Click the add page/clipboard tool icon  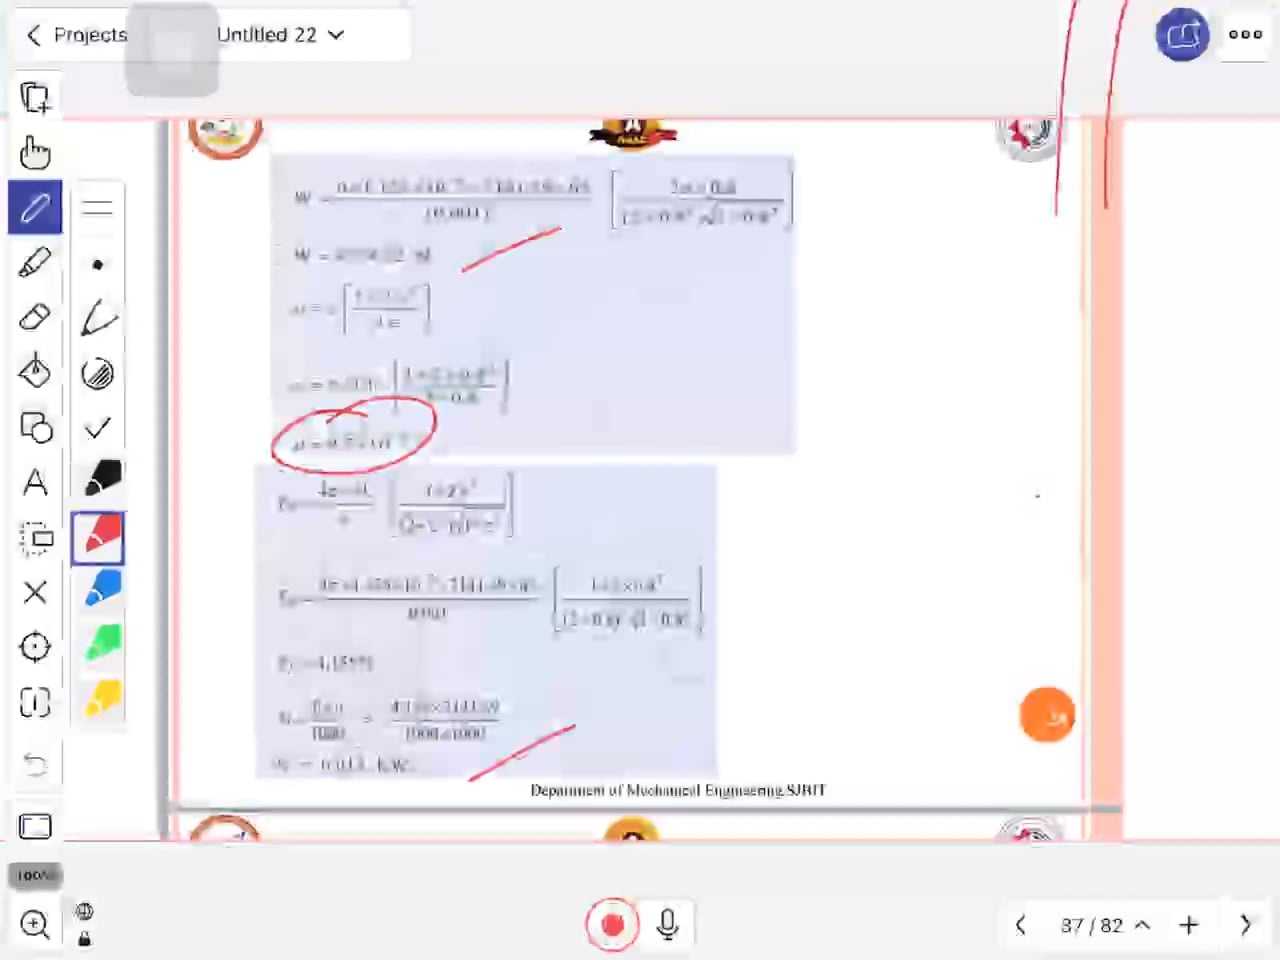pyautogui.click(x=35, y=97)
